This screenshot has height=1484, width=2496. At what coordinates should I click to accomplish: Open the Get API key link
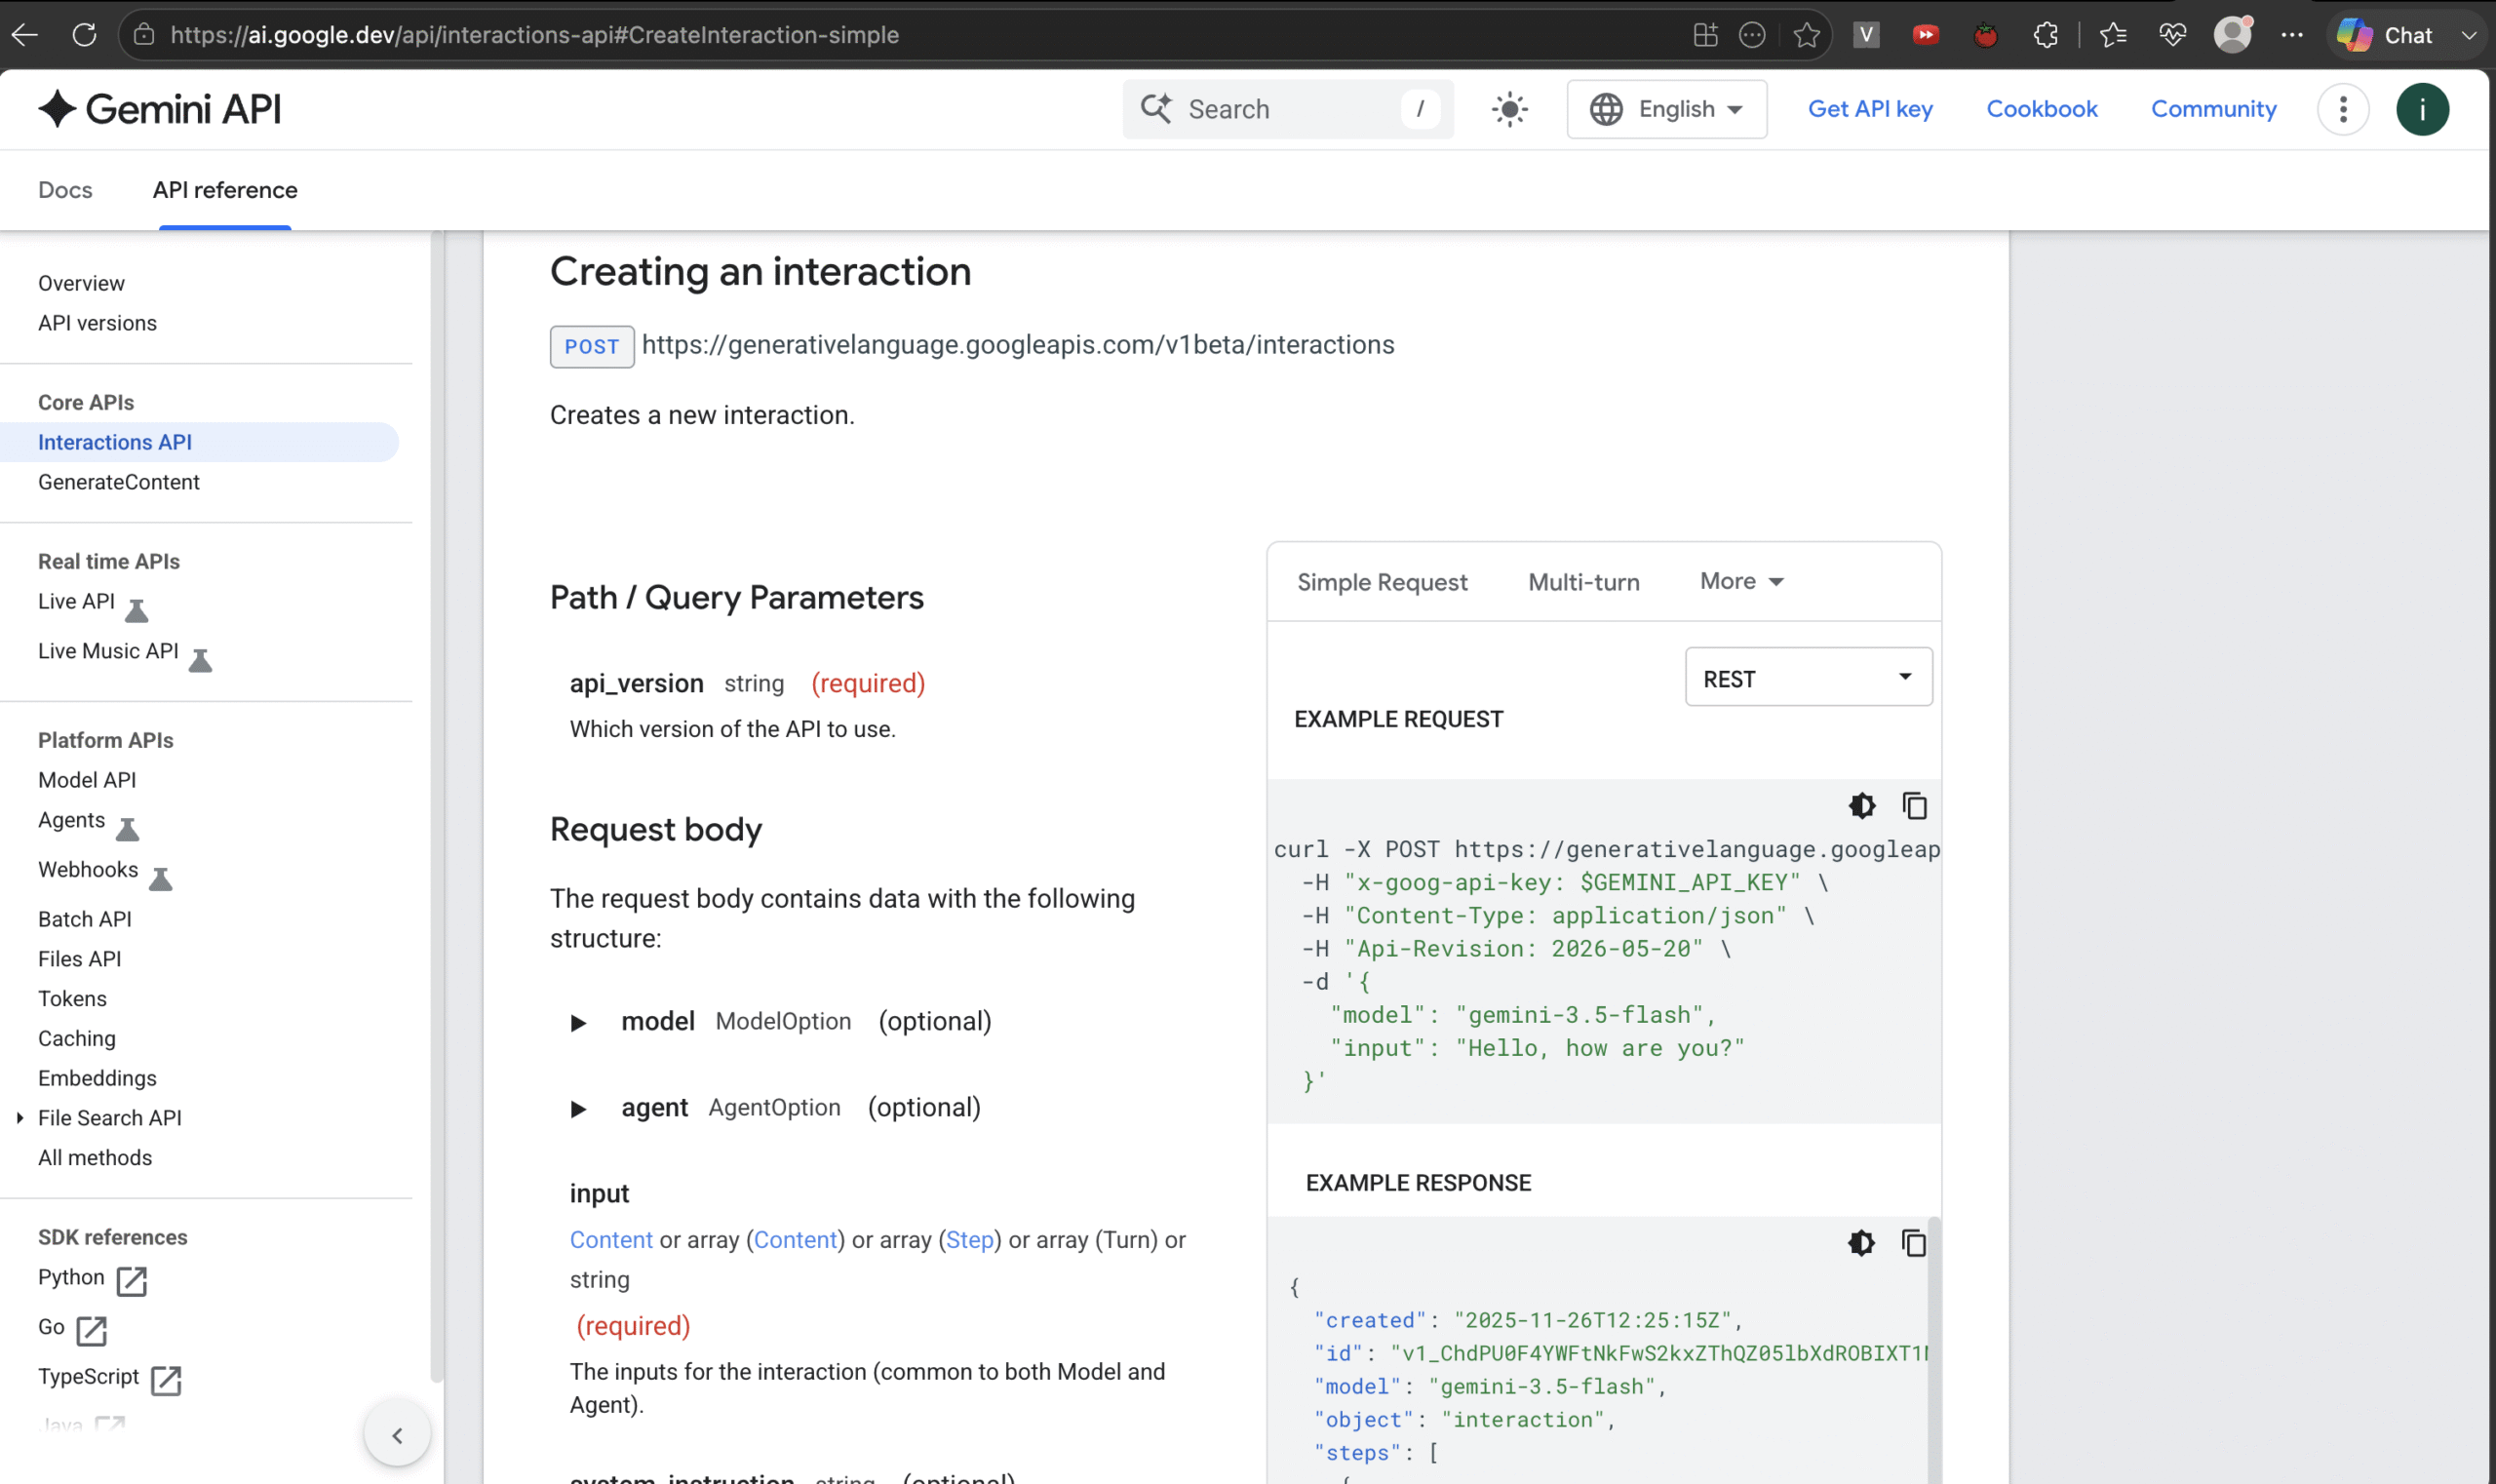click(1869, 109)
